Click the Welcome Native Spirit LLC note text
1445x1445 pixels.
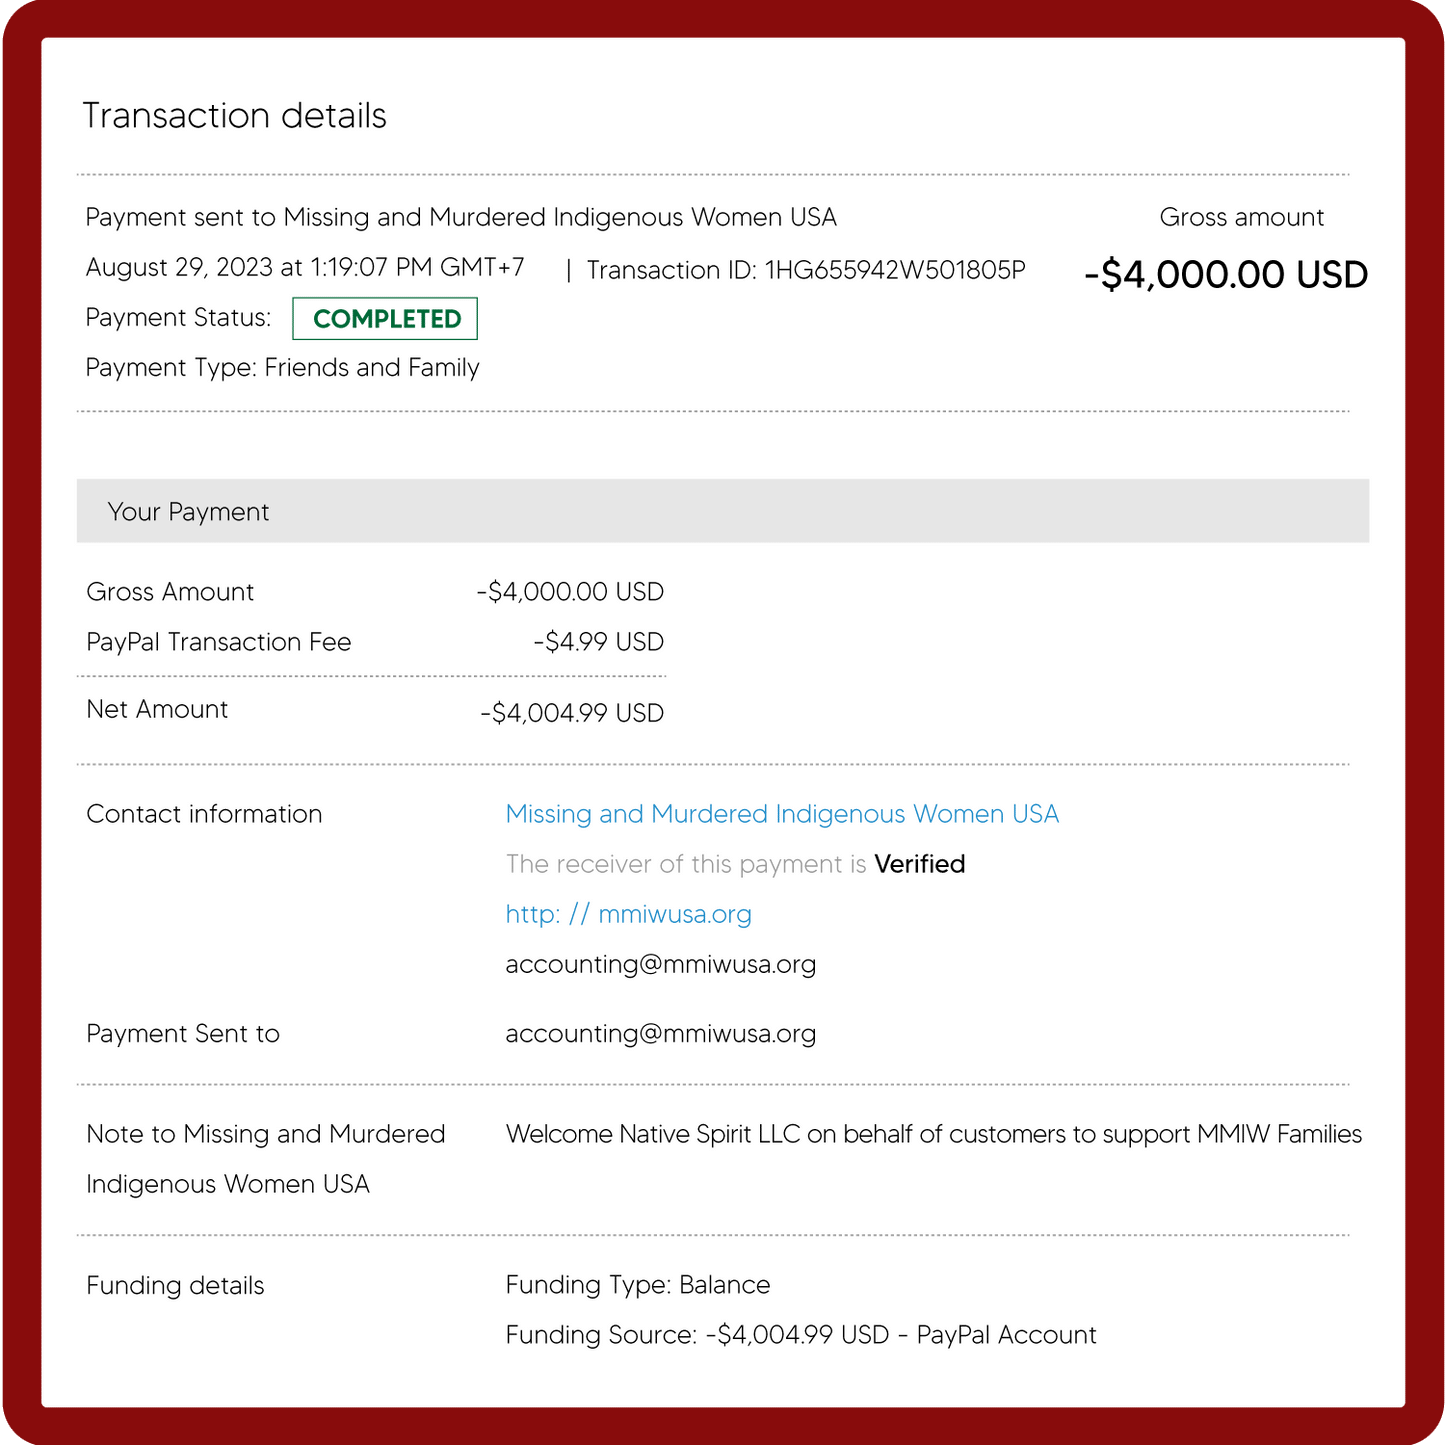(933, 1134)
